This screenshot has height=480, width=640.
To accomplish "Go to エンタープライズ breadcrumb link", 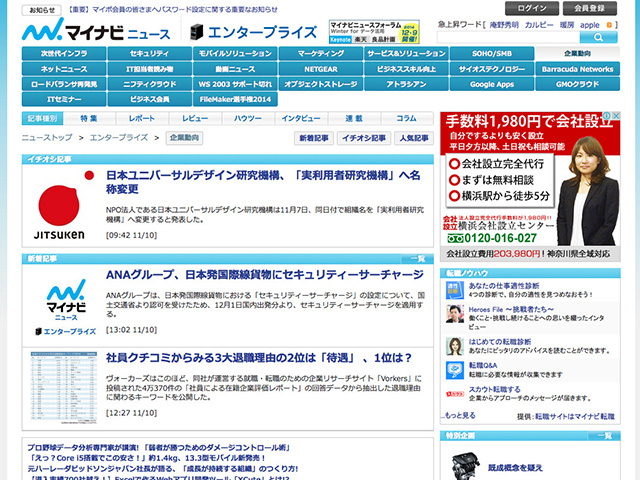I will (119, 138).
